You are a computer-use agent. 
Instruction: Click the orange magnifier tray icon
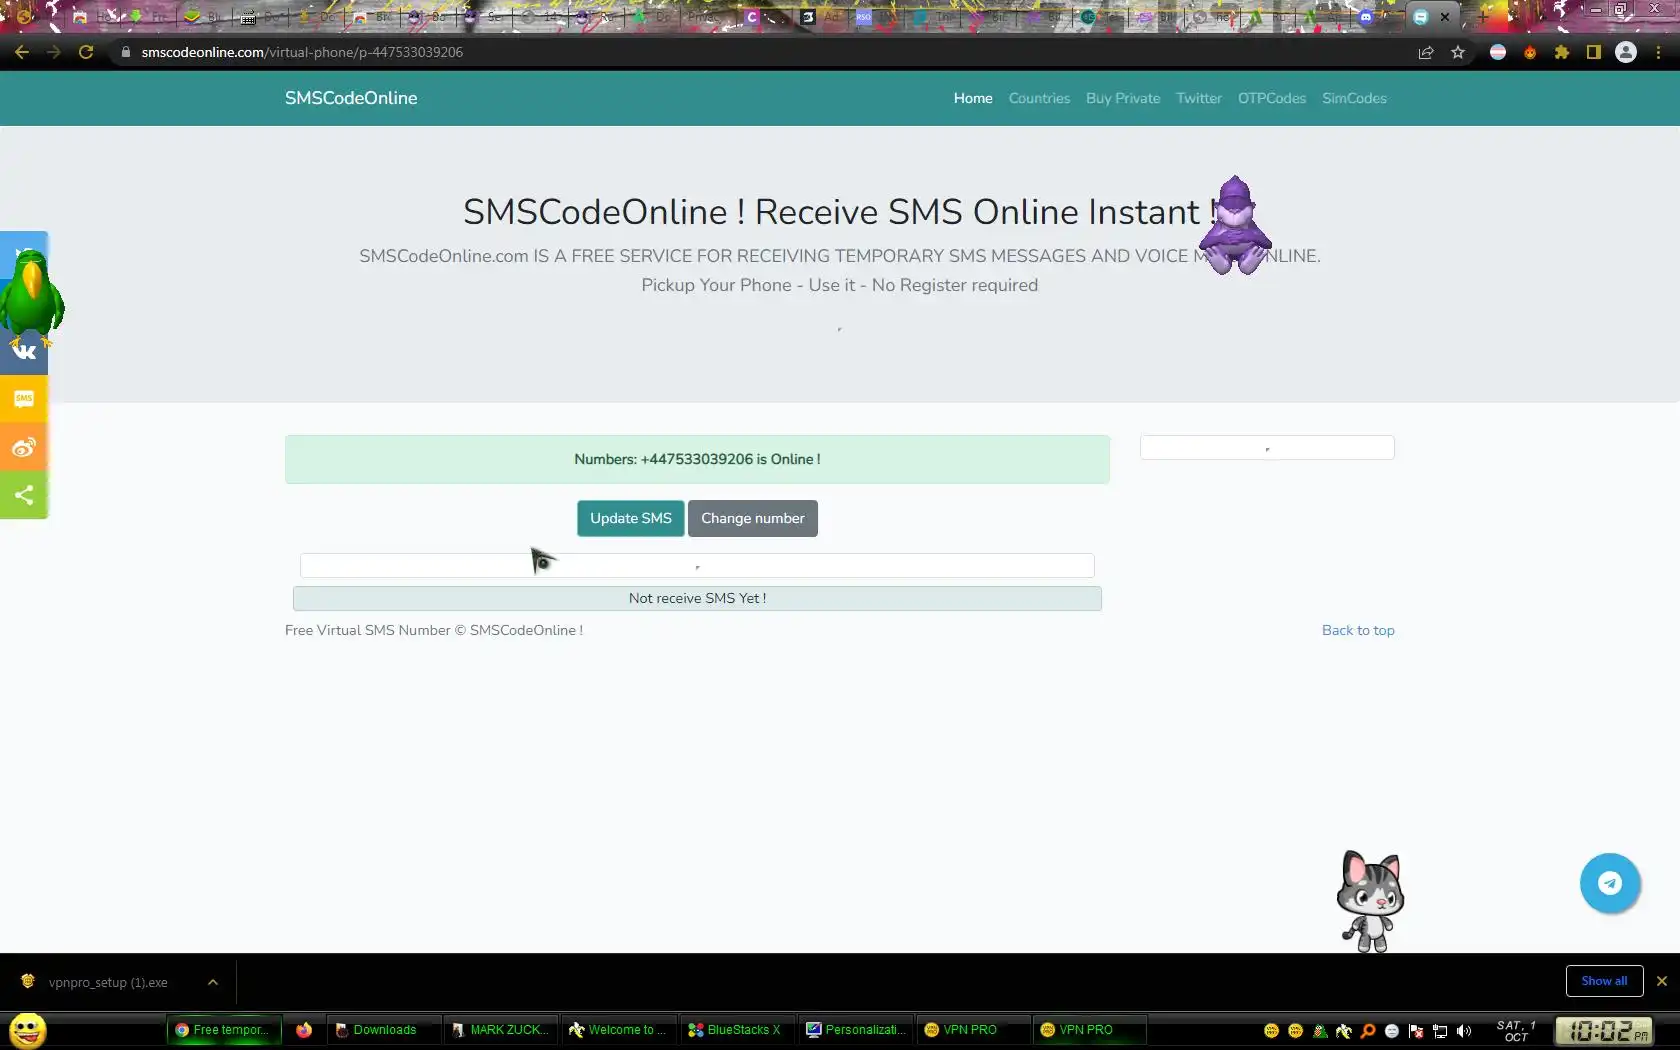tap(1368, 1031)
